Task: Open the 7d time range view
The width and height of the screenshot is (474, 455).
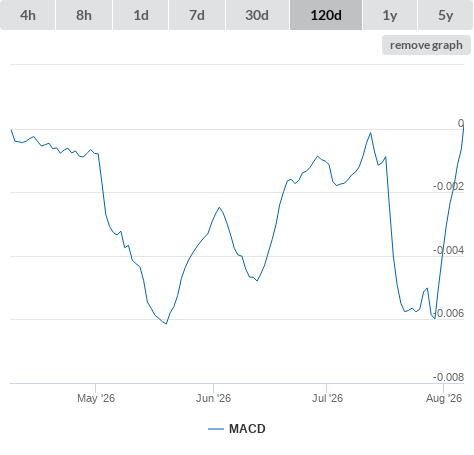Action: point(197,15)
